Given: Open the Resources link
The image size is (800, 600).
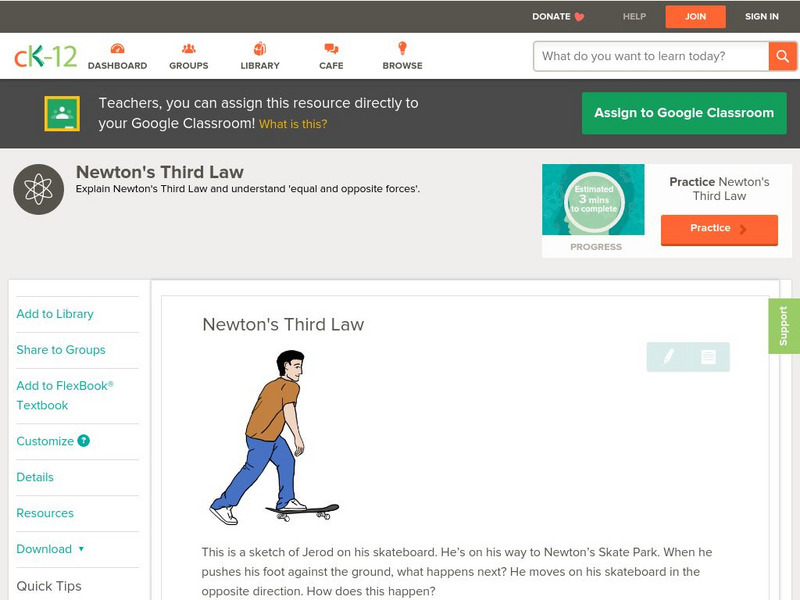Looking at the screenshot, I should coord(45,513).
